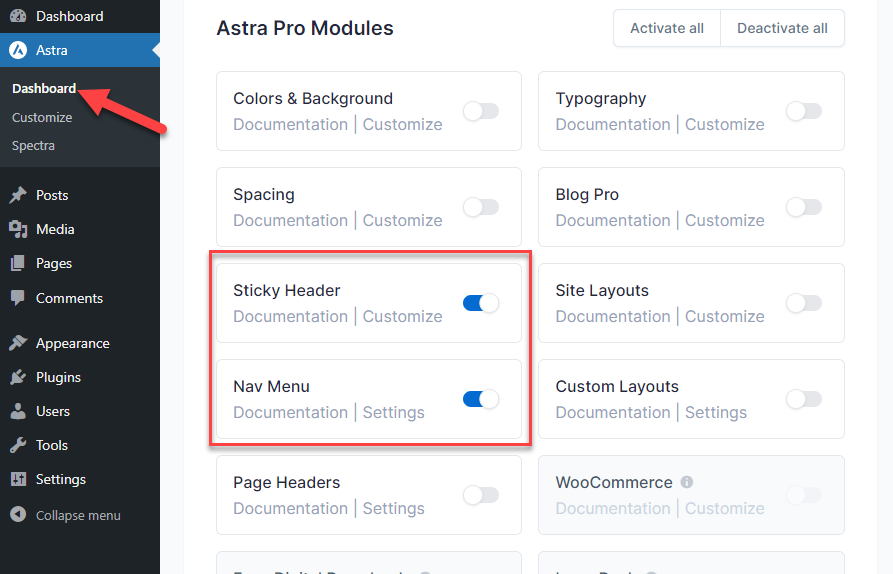Viewport: 893px width, 574px height.
Task: Click the Astra logo icon
Action: tap(18, 50)
